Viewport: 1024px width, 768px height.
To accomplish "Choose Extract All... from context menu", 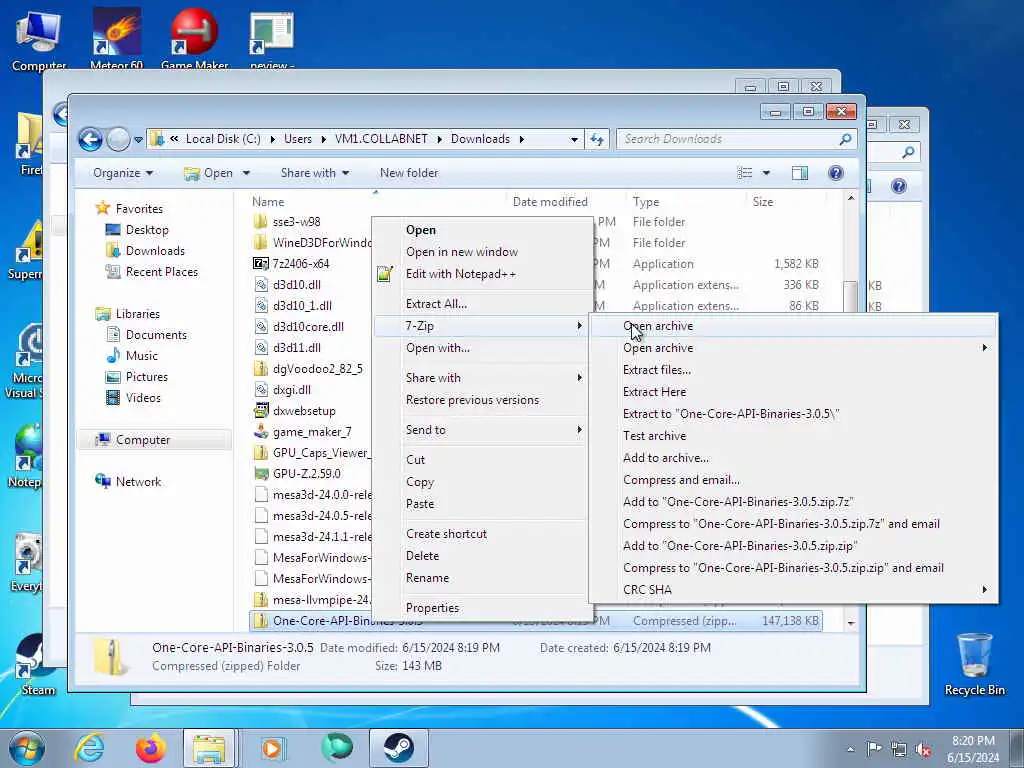I will pos(436,304).
